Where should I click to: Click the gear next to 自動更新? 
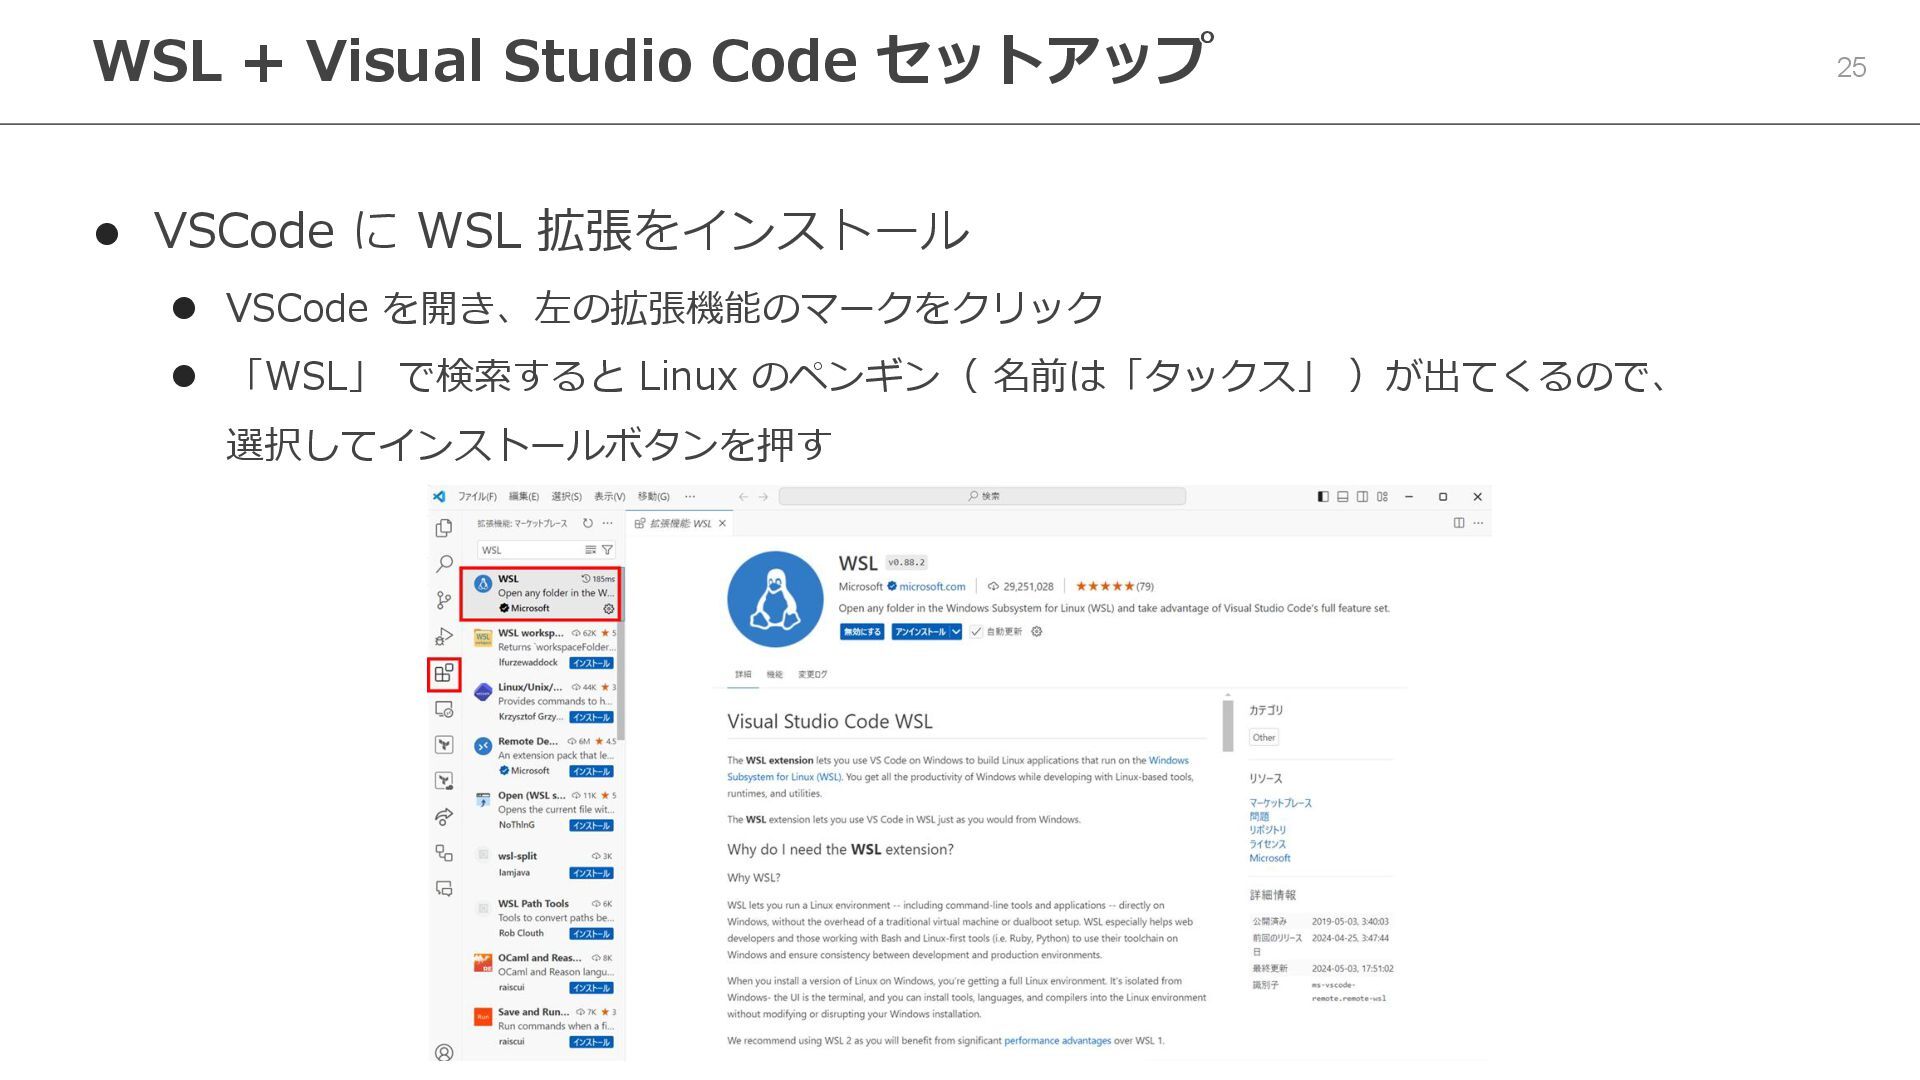tap(1037, 631)
